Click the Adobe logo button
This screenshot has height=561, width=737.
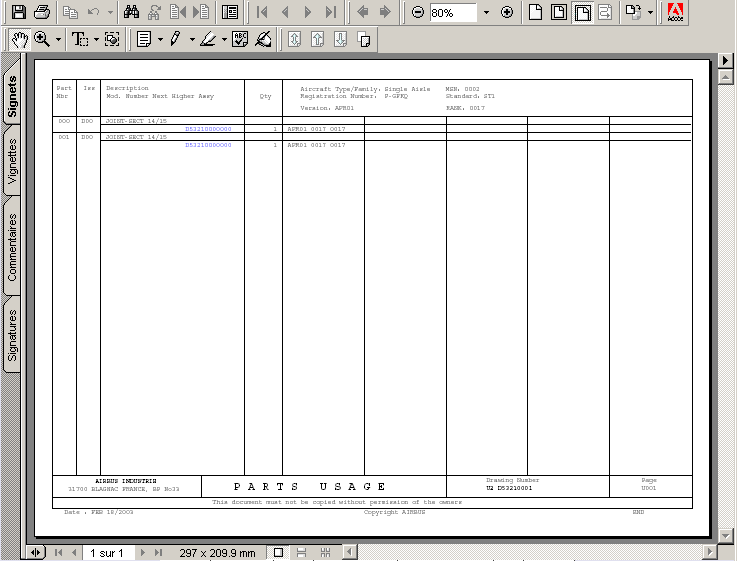click(675, 12)
